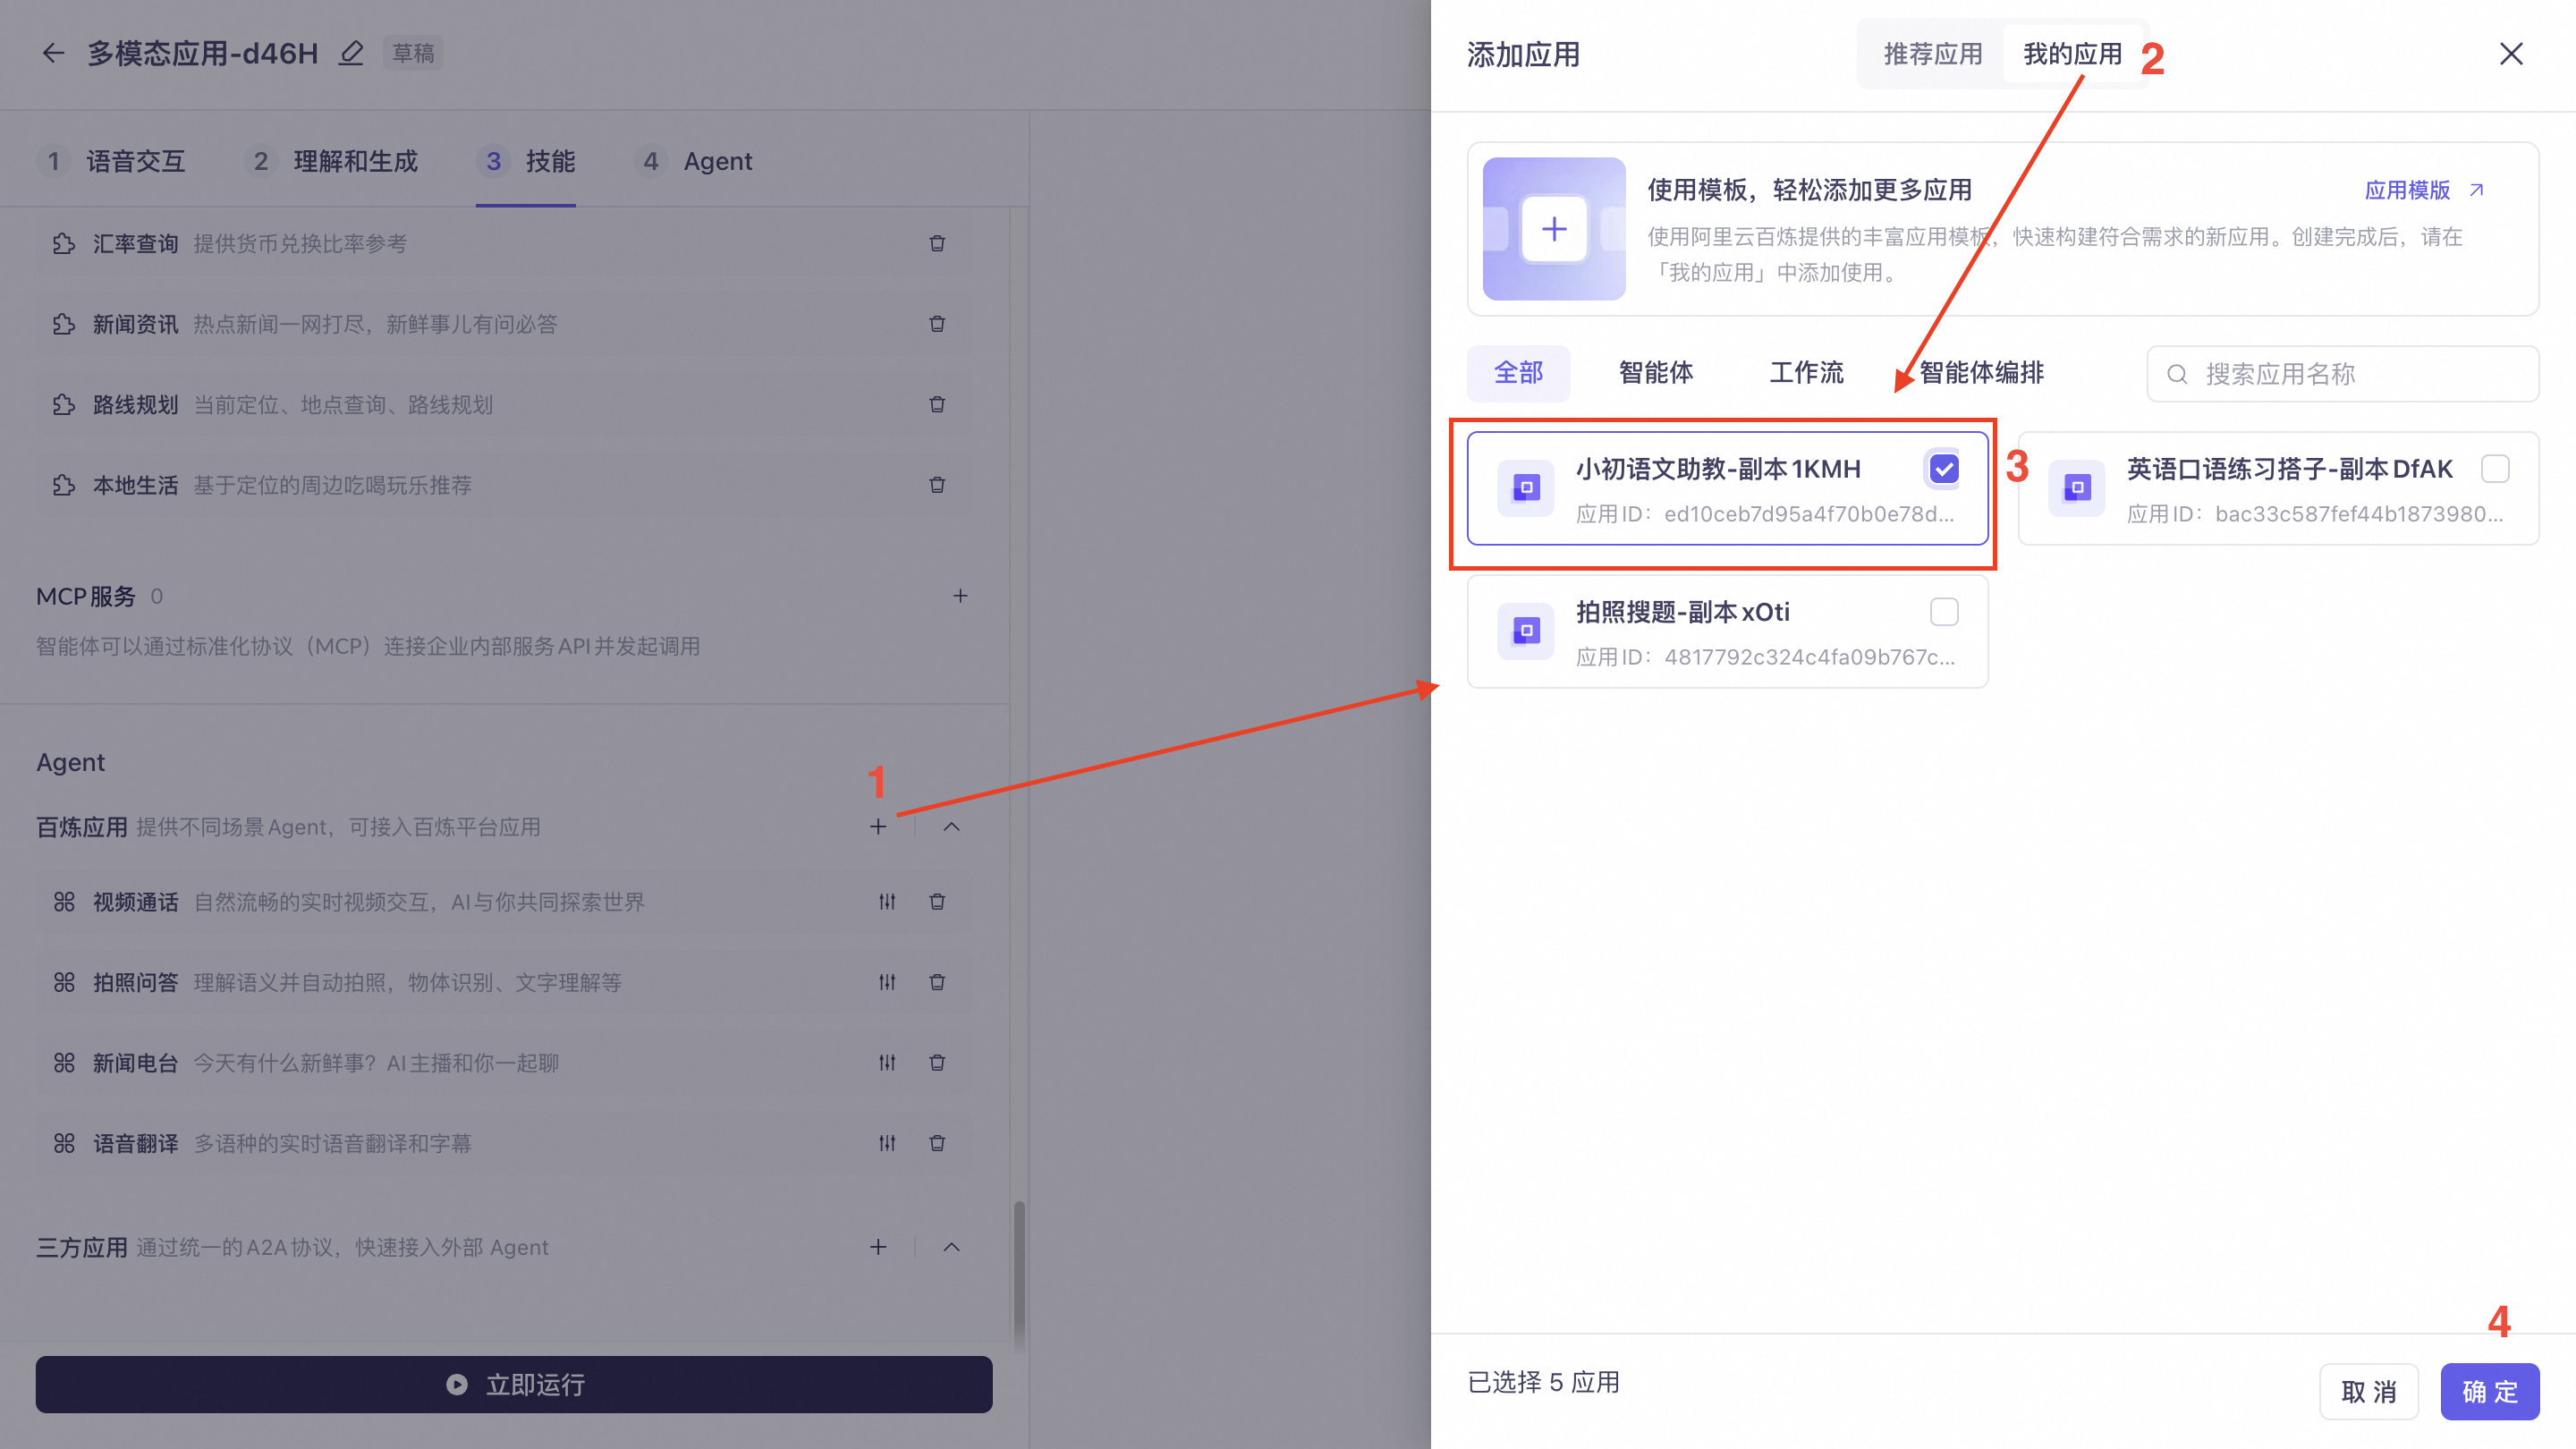Uncheck the 小初语文助教-副本 1KMH checkbox
This screenshot has height=1449, width=2576.
pyautogui.click(x=1944, y=469)
